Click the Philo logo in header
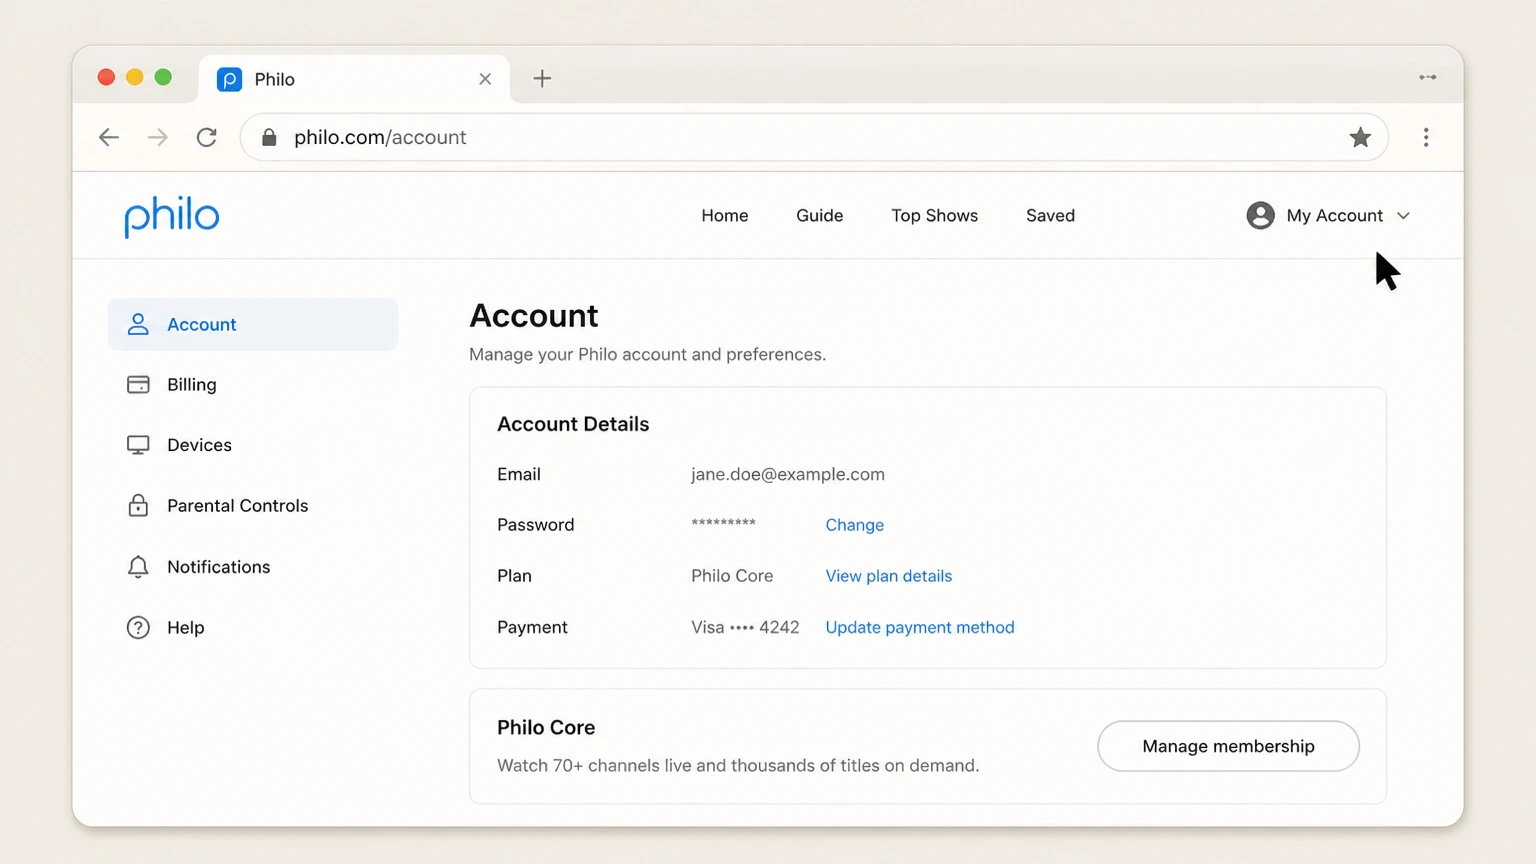The image size is (1536, 864). [x=172, y=216]
